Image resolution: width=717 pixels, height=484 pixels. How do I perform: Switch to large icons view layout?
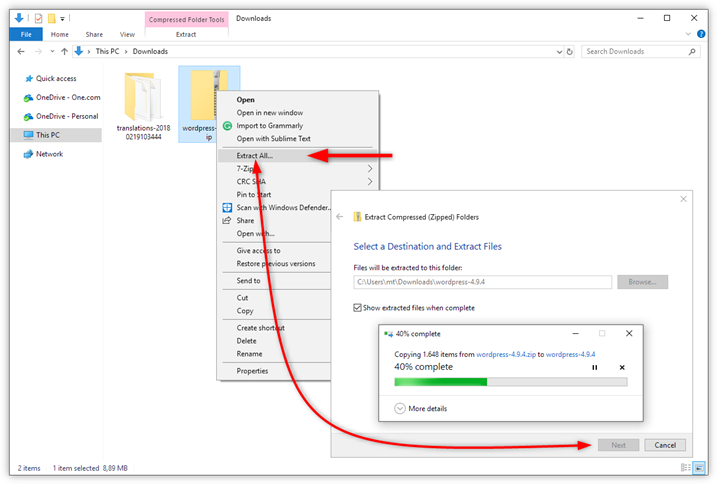pyautogui.click(x=699, y=468)
